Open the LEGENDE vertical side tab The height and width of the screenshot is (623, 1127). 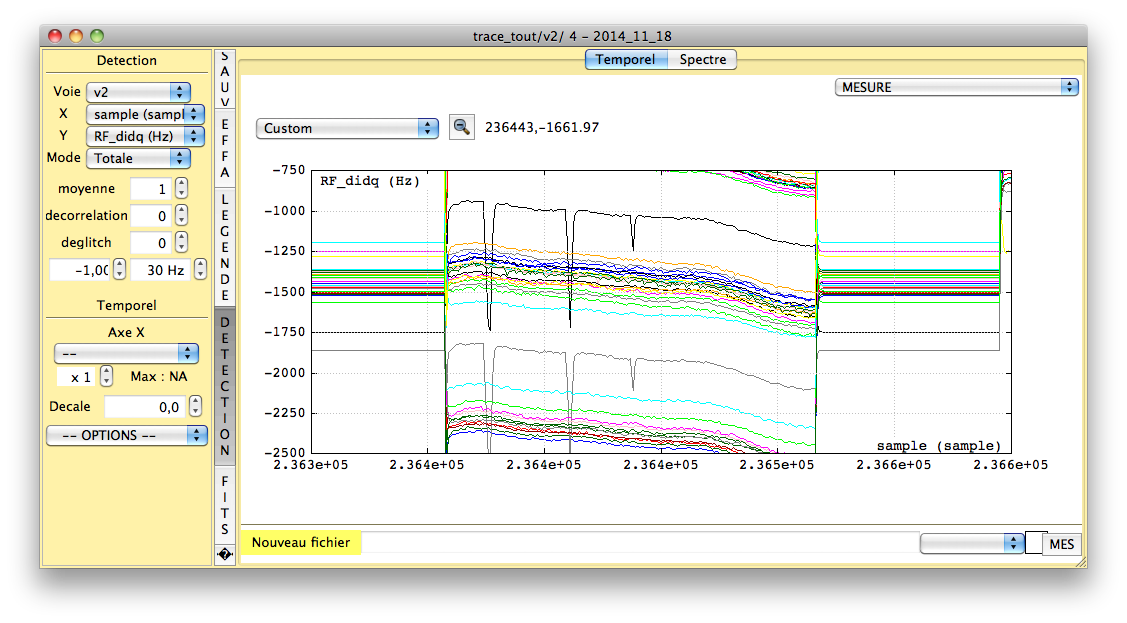[x=225, y=246]
